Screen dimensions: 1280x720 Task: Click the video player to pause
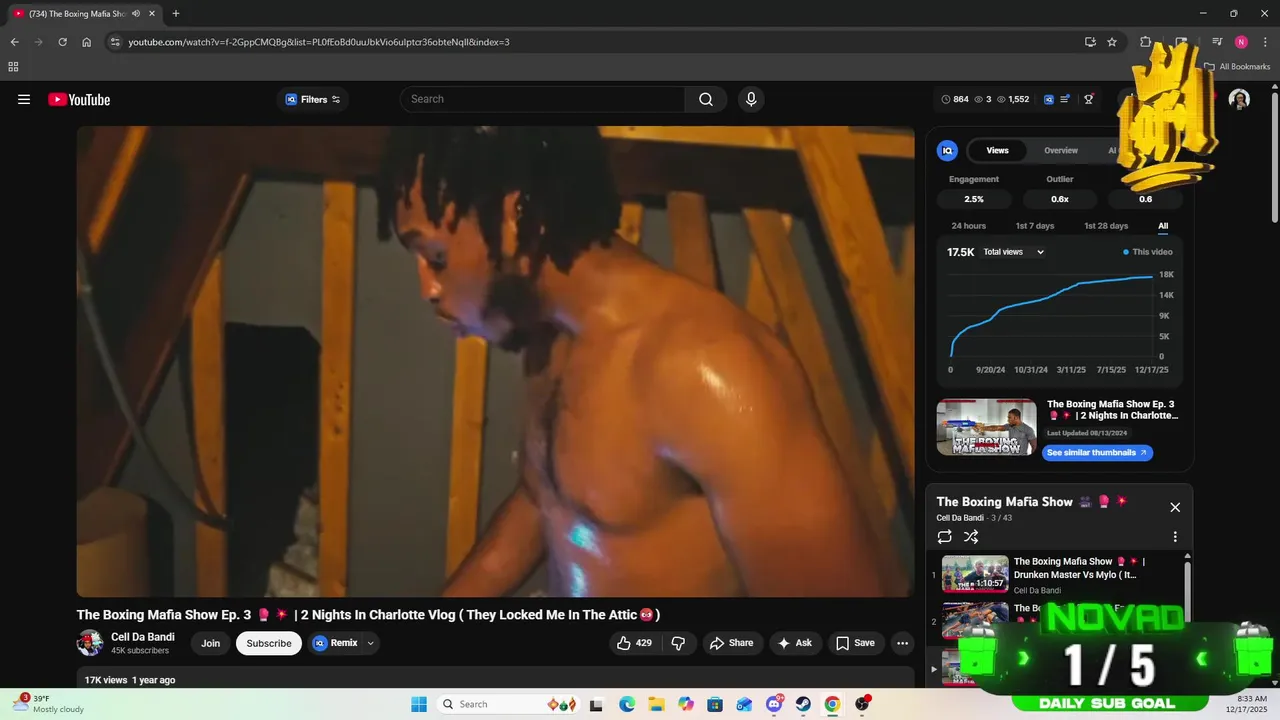495,361
